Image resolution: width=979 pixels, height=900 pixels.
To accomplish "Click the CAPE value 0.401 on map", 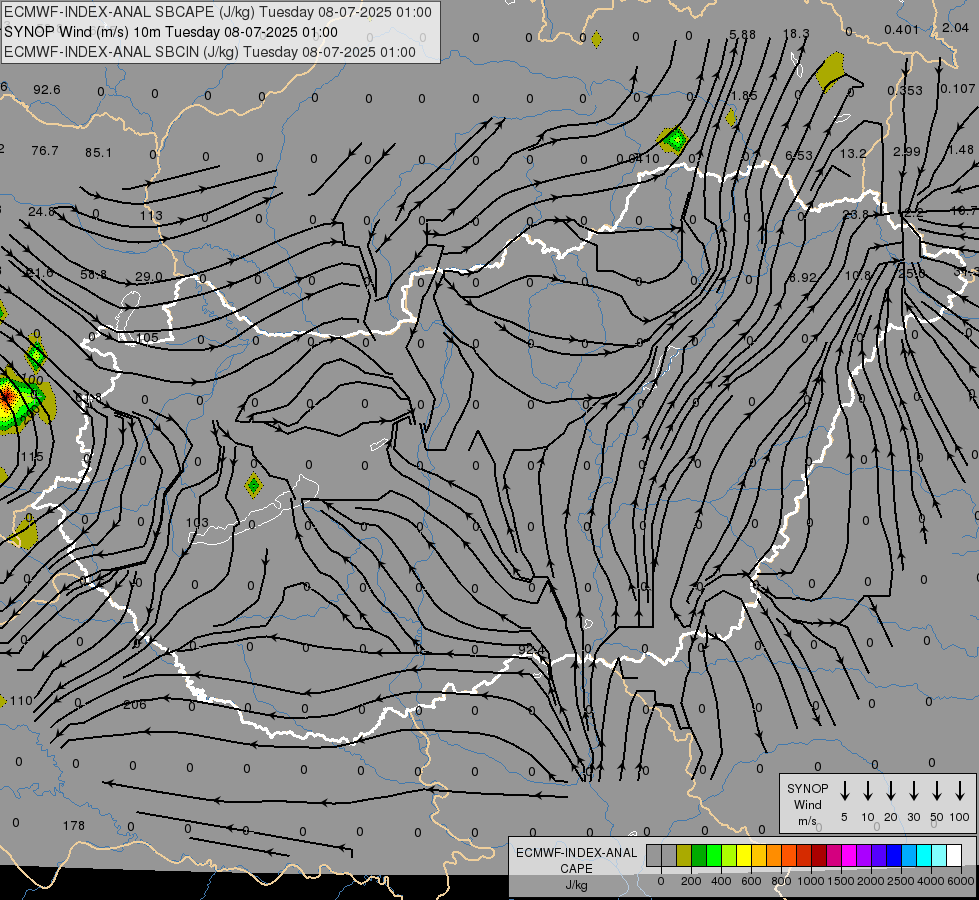I will point(902,30).
